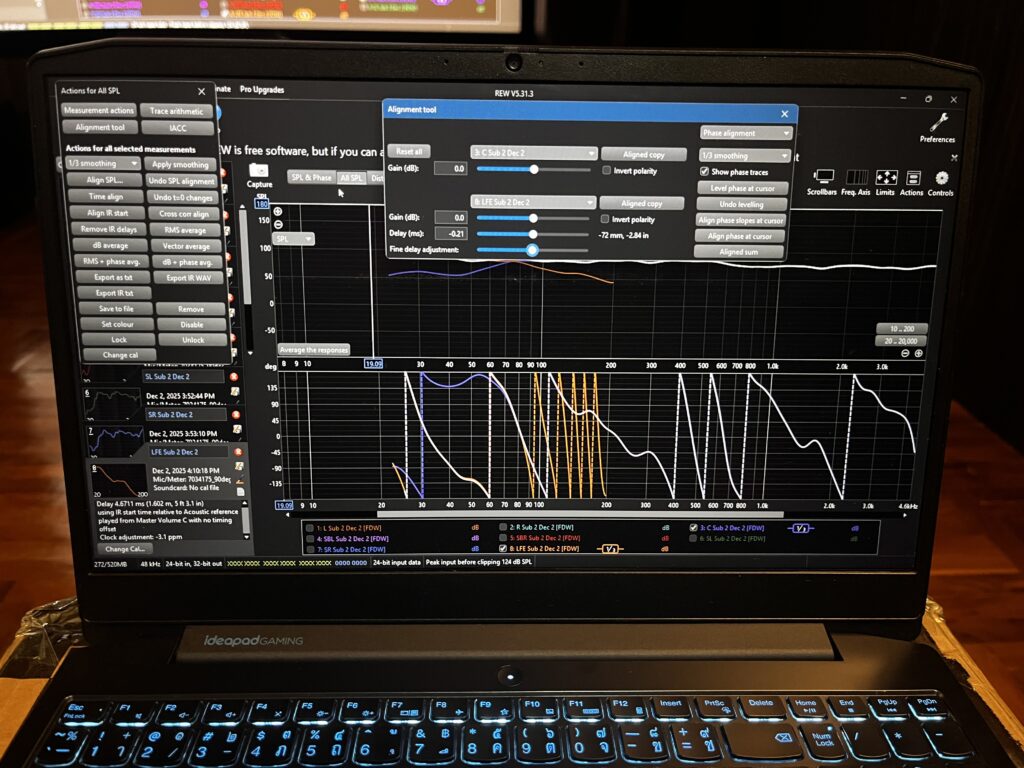Click the LFE Sub 2 Delay slider
The width and height of the screenshot is (1024, 768).
(x=533, y=234)
